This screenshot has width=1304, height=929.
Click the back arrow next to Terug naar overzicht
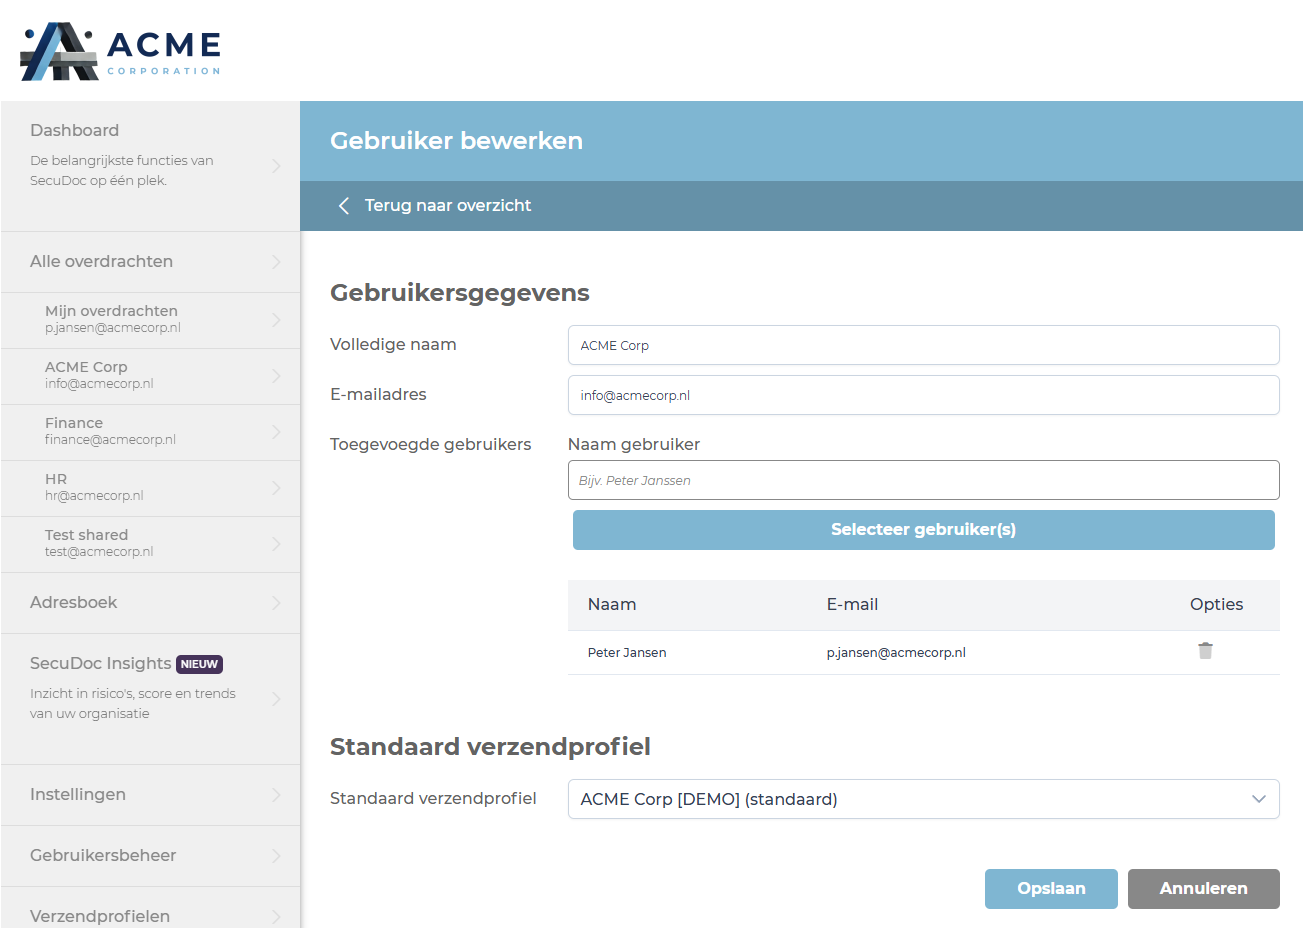point(344,205)
